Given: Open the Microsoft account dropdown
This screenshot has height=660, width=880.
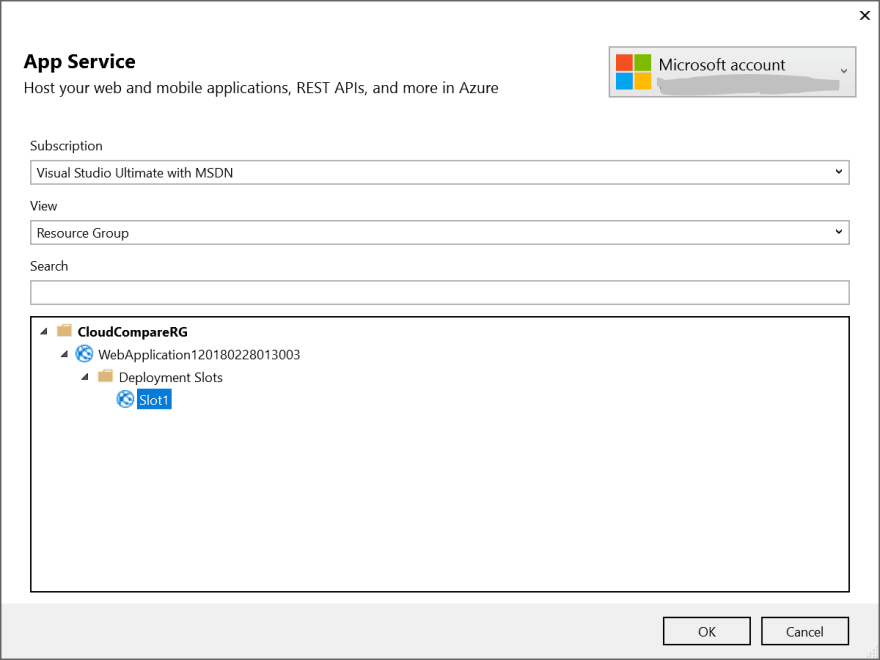Looking at the screenshot, I should tap(732, 72).
